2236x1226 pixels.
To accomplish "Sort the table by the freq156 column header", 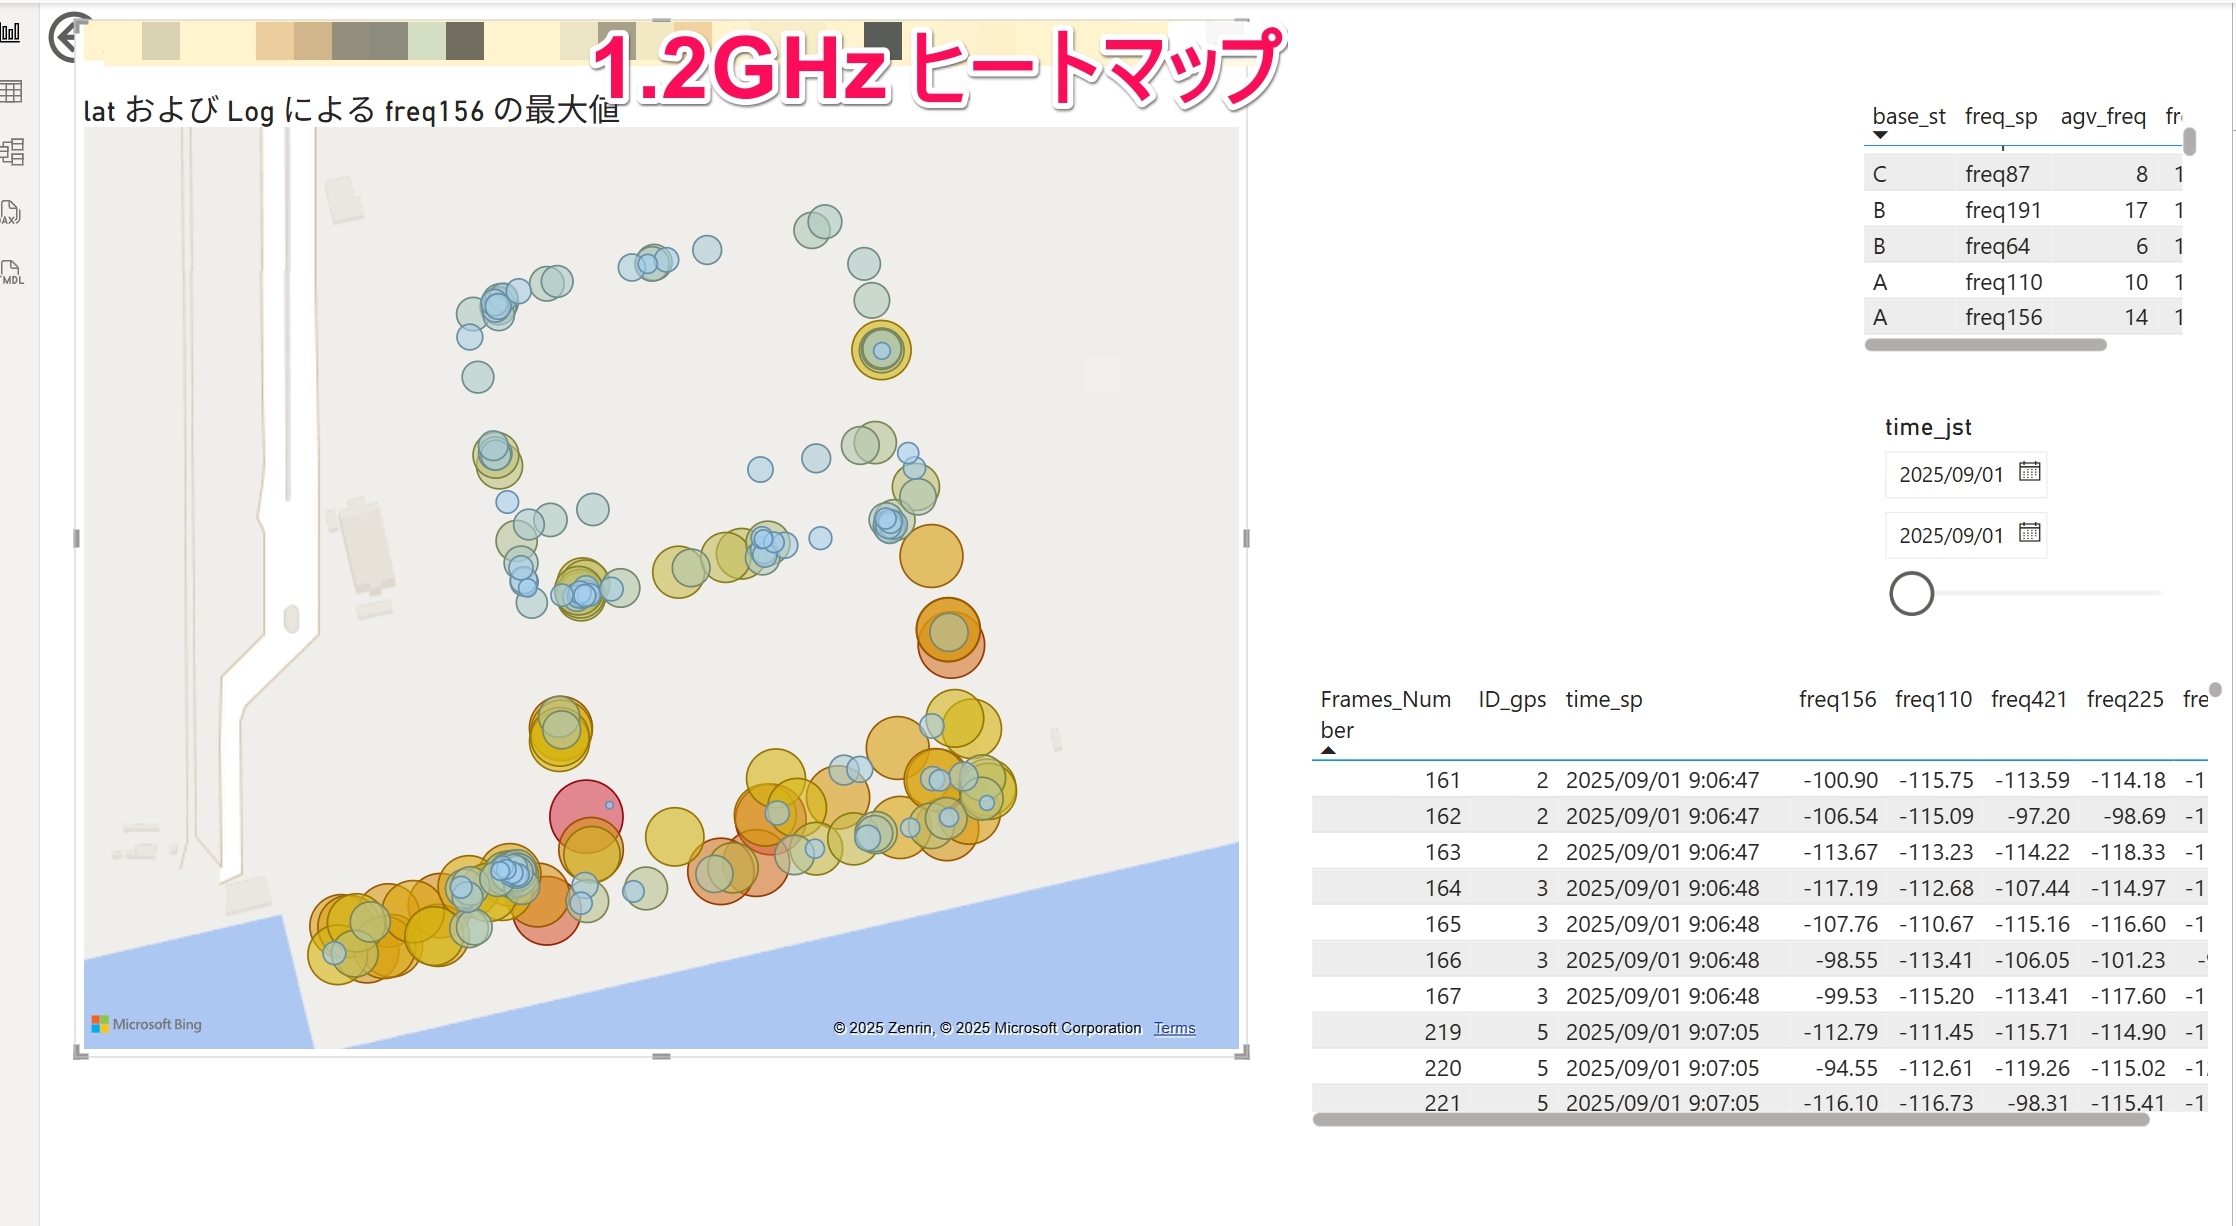I will [1836, 699].
